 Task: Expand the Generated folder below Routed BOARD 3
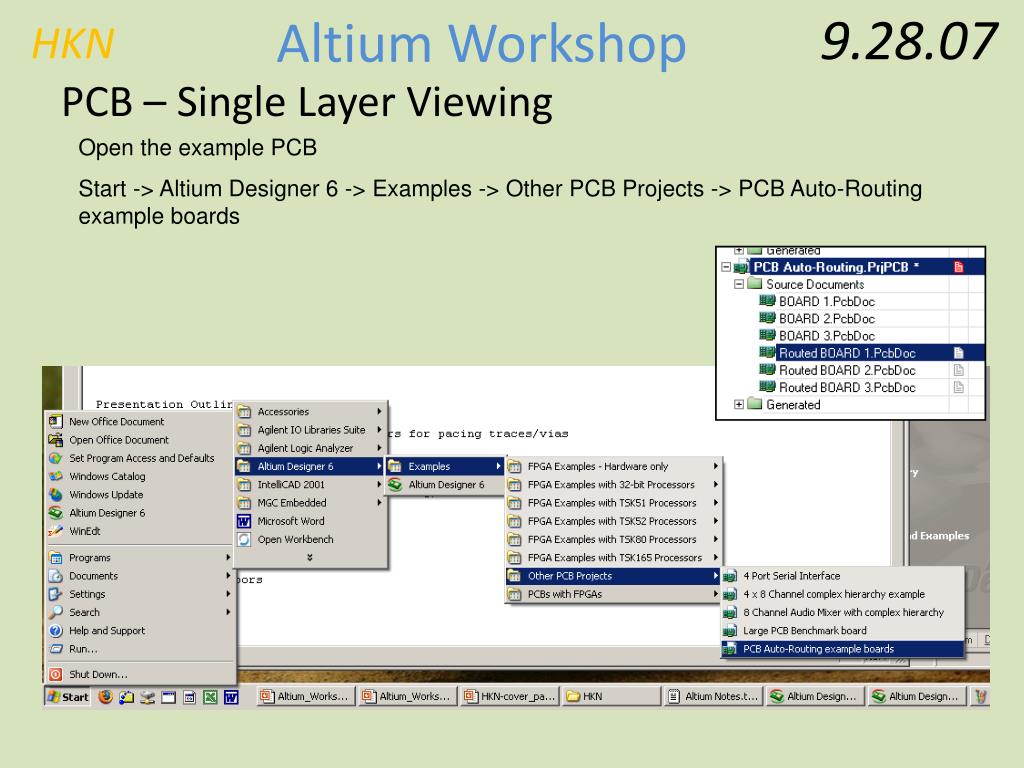739,404
